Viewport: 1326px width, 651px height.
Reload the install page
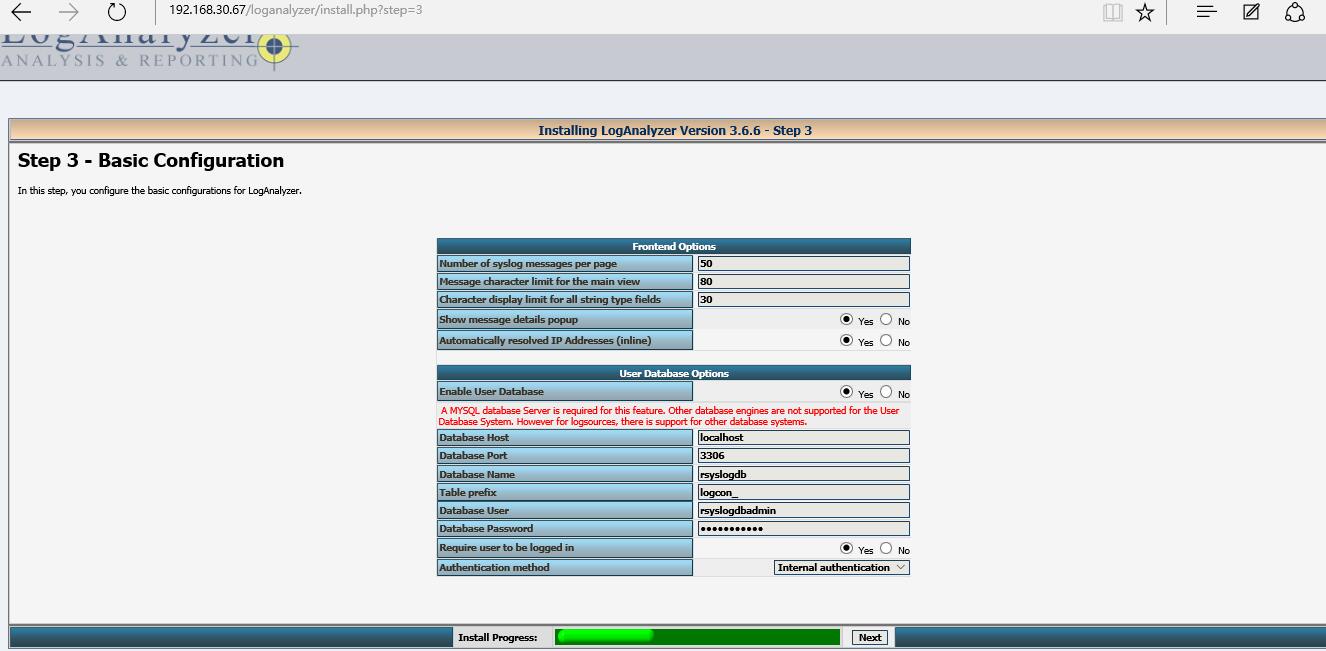tap(117, 12)
